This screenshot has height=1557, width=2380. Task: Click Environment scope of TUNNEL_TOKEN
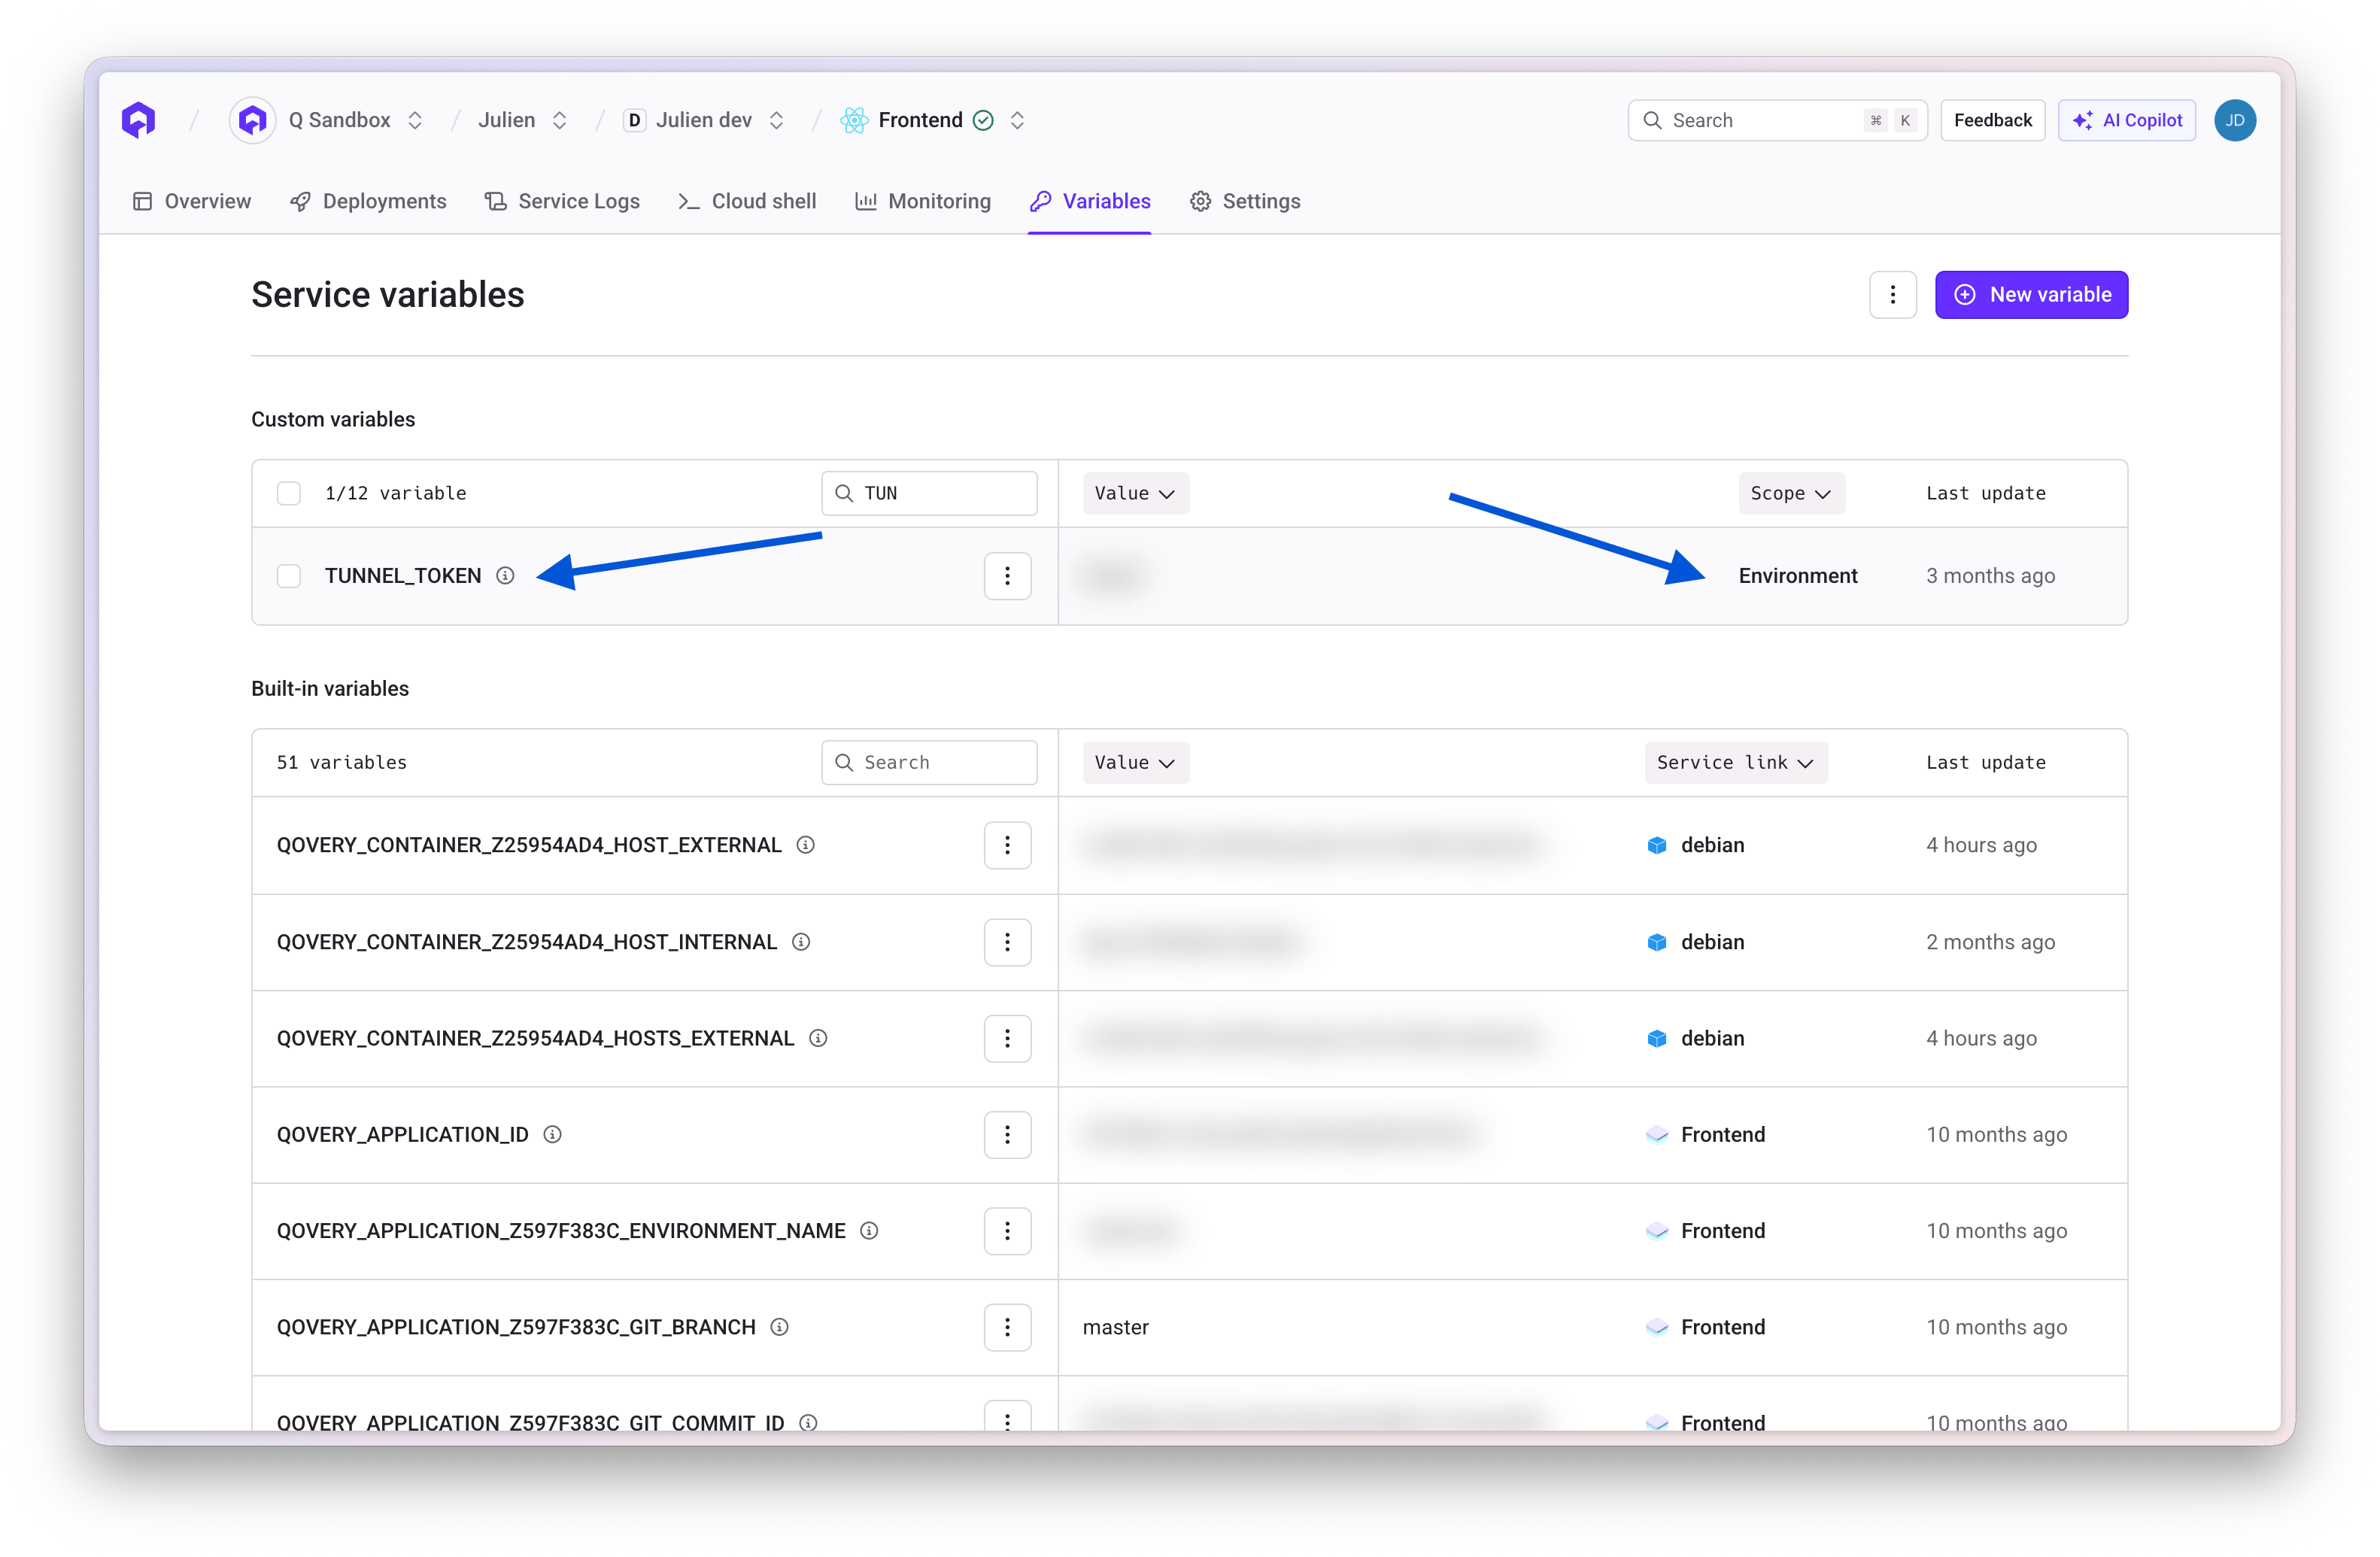click(1797, 576)
